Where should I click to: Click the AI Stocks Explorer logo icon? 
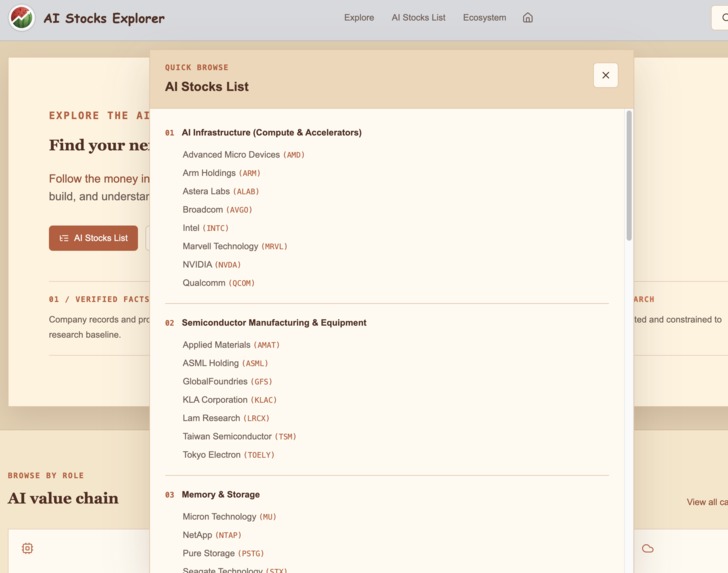(x=21, y=18)
